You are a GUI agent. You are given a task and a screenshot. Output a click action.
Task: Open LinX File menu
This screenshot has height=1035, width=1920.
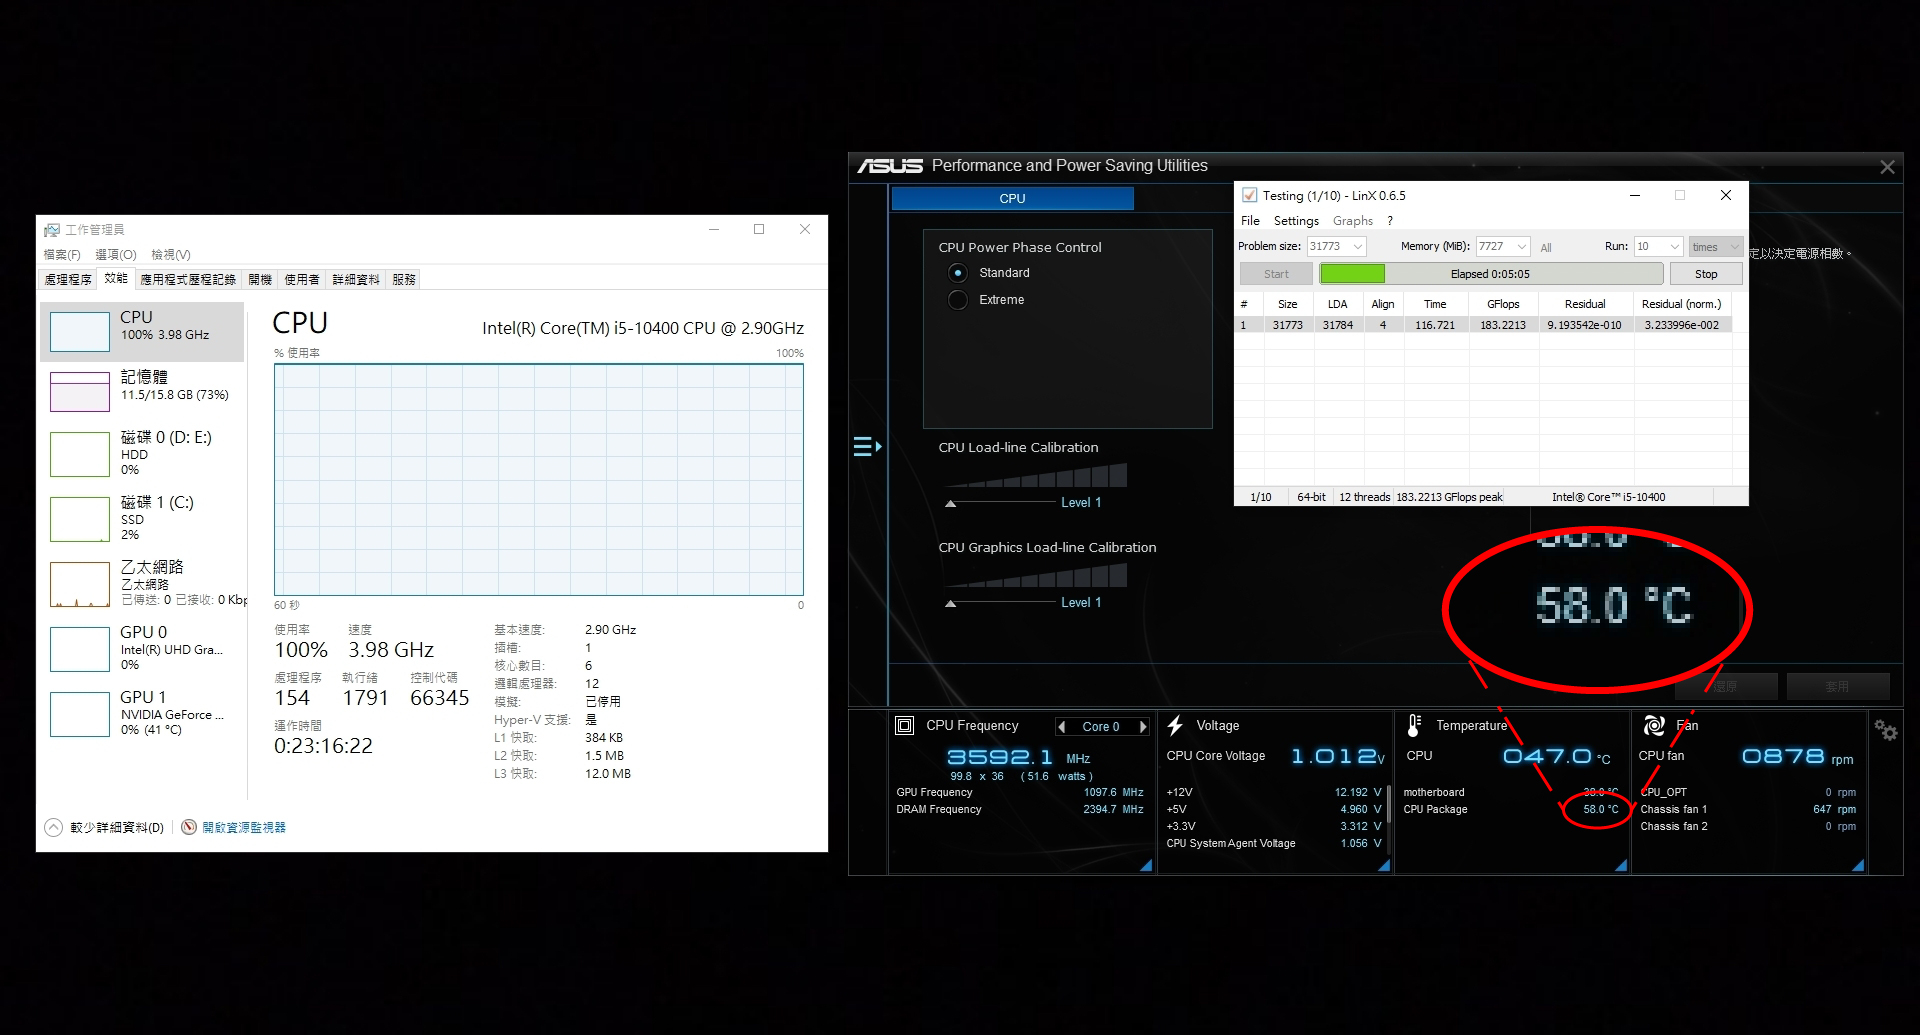(1250, 221)
